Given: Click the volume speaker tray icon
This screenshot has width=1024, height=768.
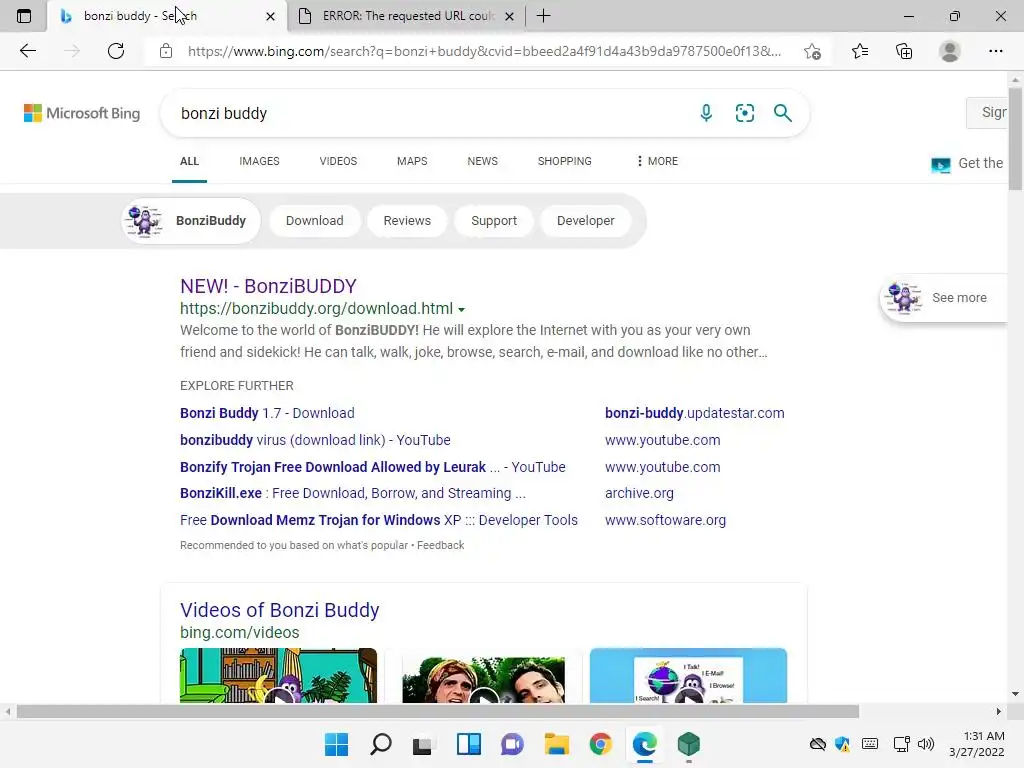Looking at the screenshot, I should pyautogui.click(x=926, y=744).
